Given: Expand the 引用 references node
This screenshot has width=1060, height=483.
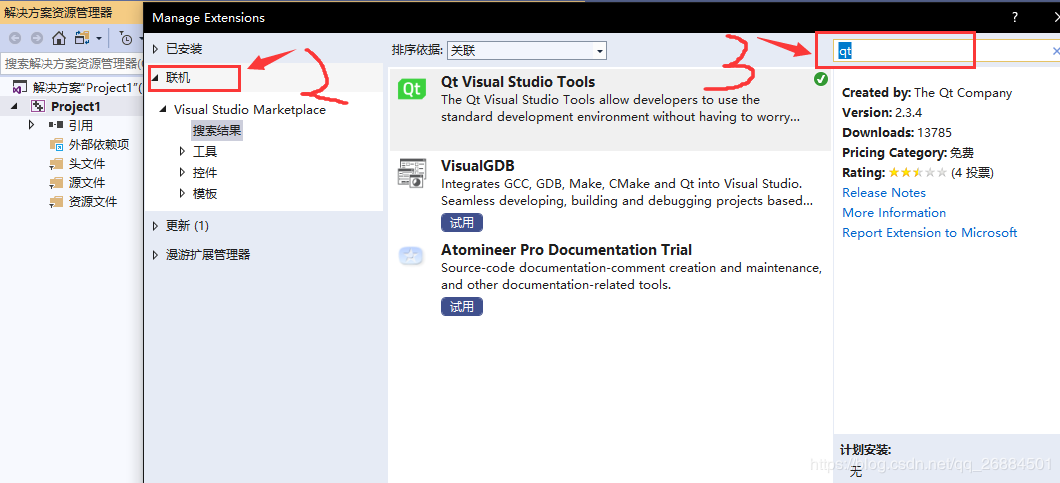Looking at the screenshot, I should (31, 125).
